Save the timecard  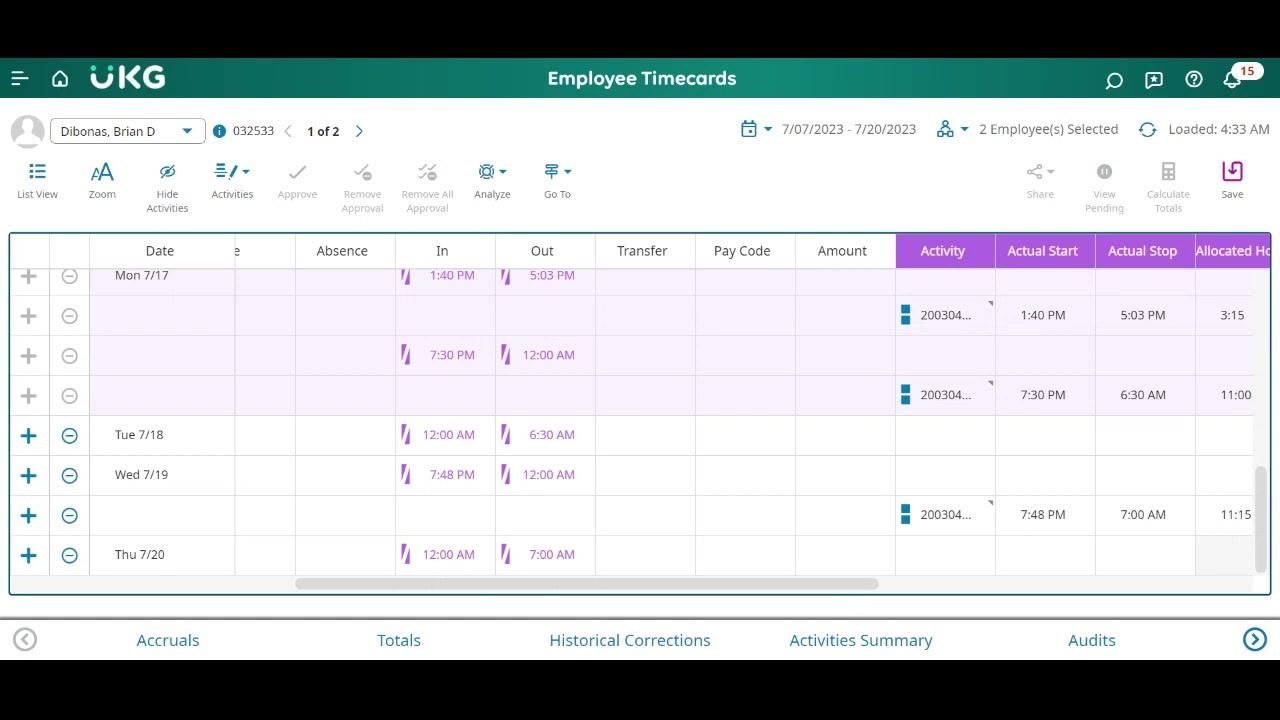click(x=1232, y=181)
